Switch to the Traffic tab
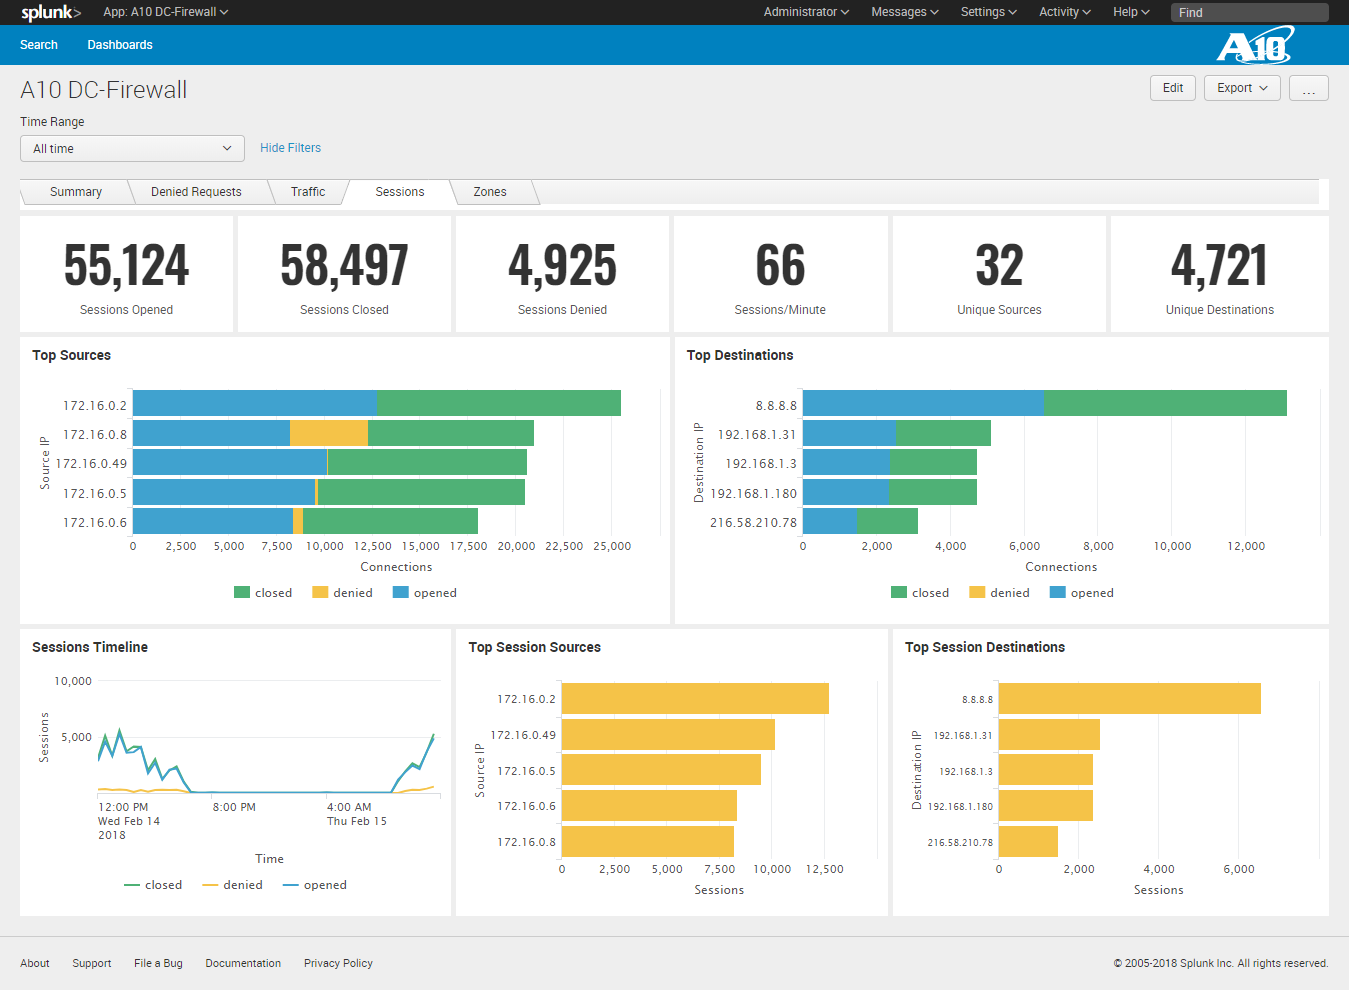1349x990 pixels. click(308, 192)
